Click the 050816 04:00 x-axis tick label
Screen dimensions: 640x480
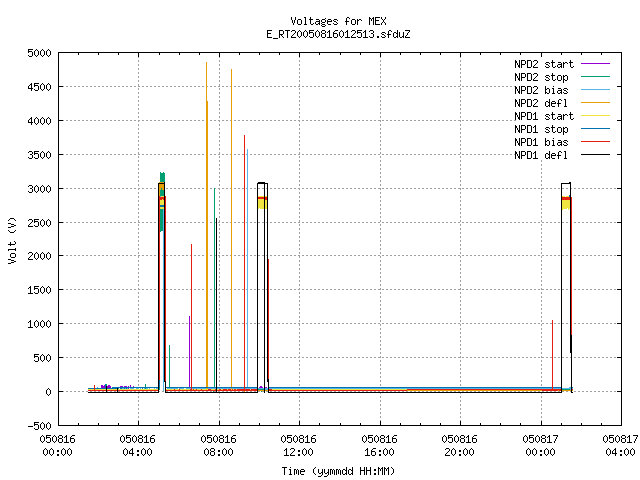(x=138, y=446)
